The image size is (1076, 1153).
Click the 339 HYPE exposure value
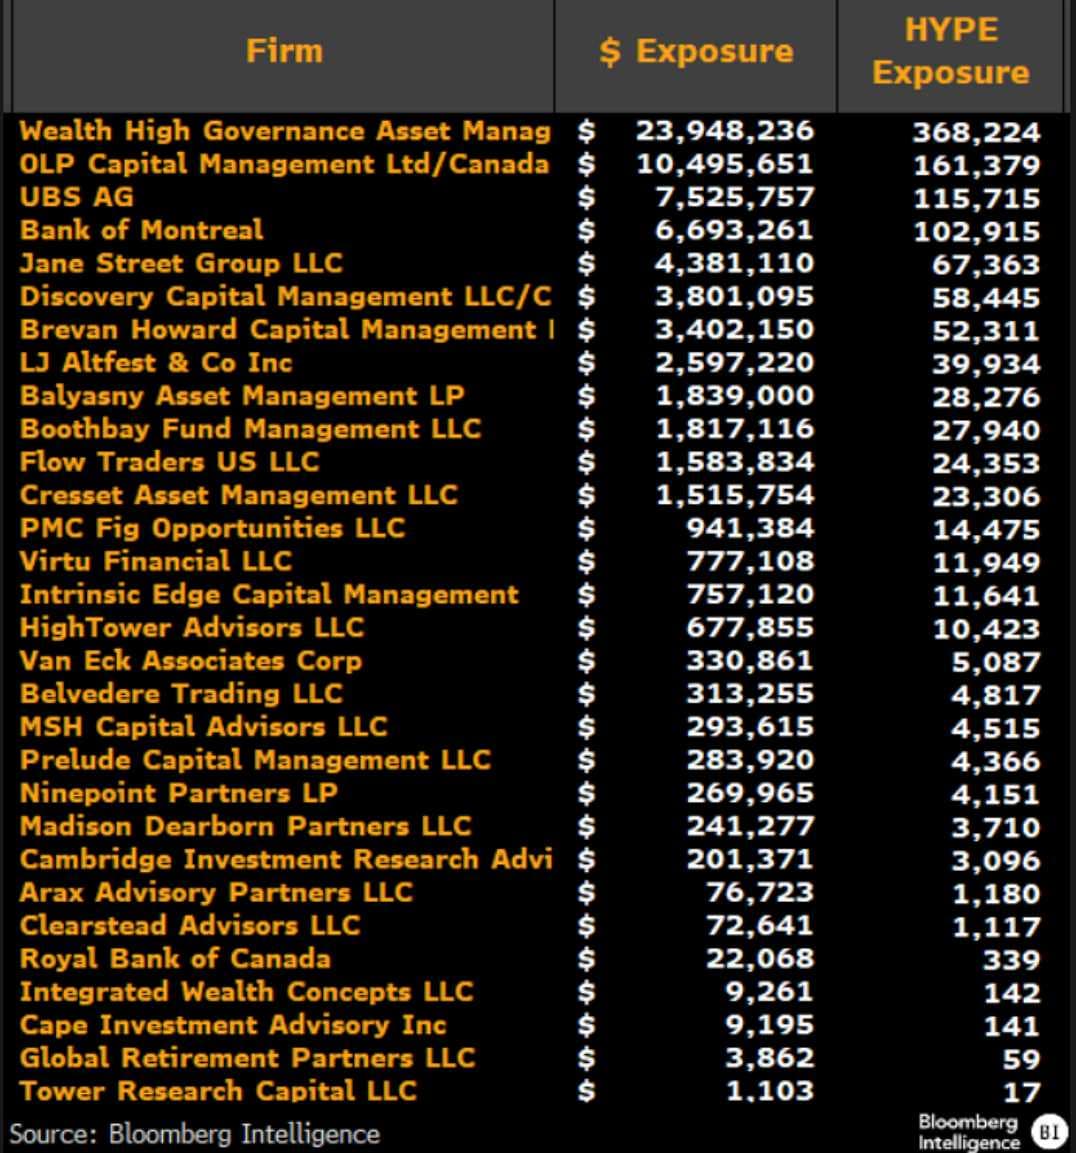pyautogui.click(x=1012, y=960)
